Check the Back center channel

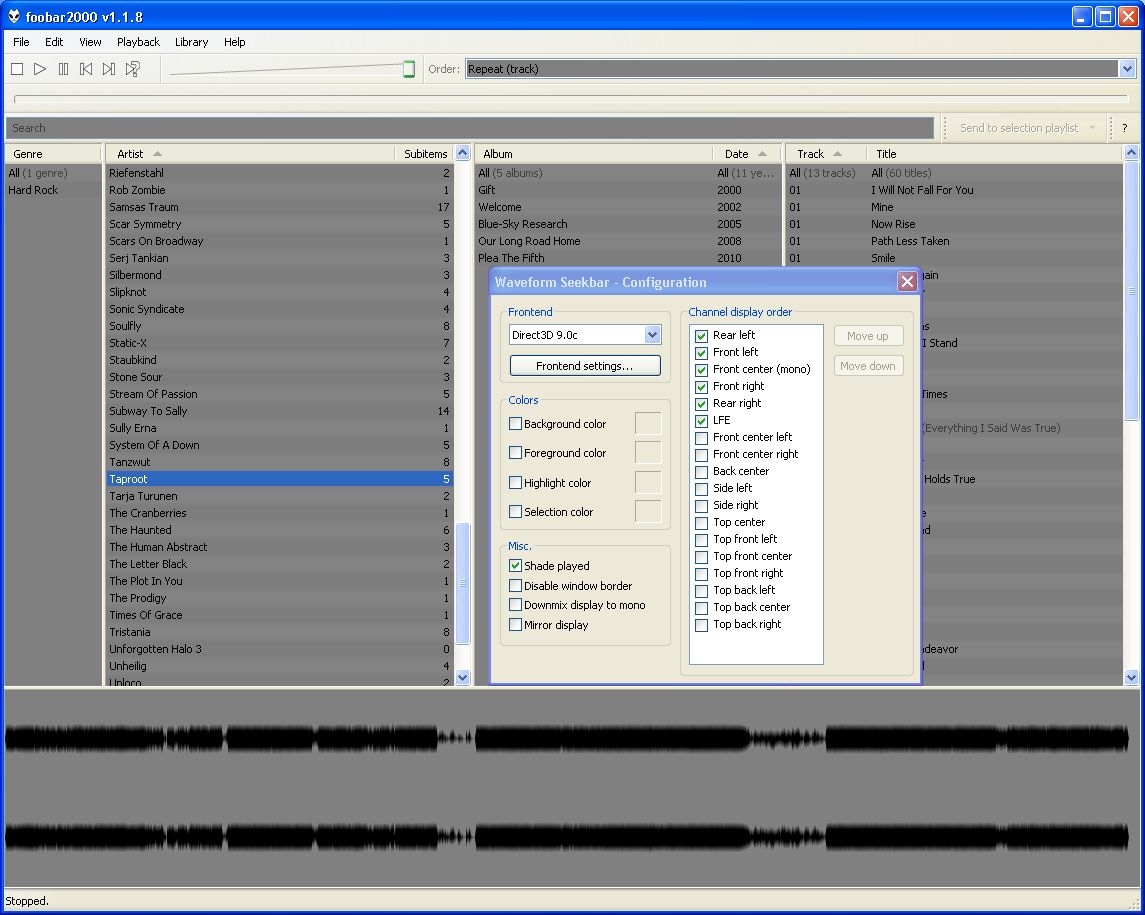(x=702, y=472)
